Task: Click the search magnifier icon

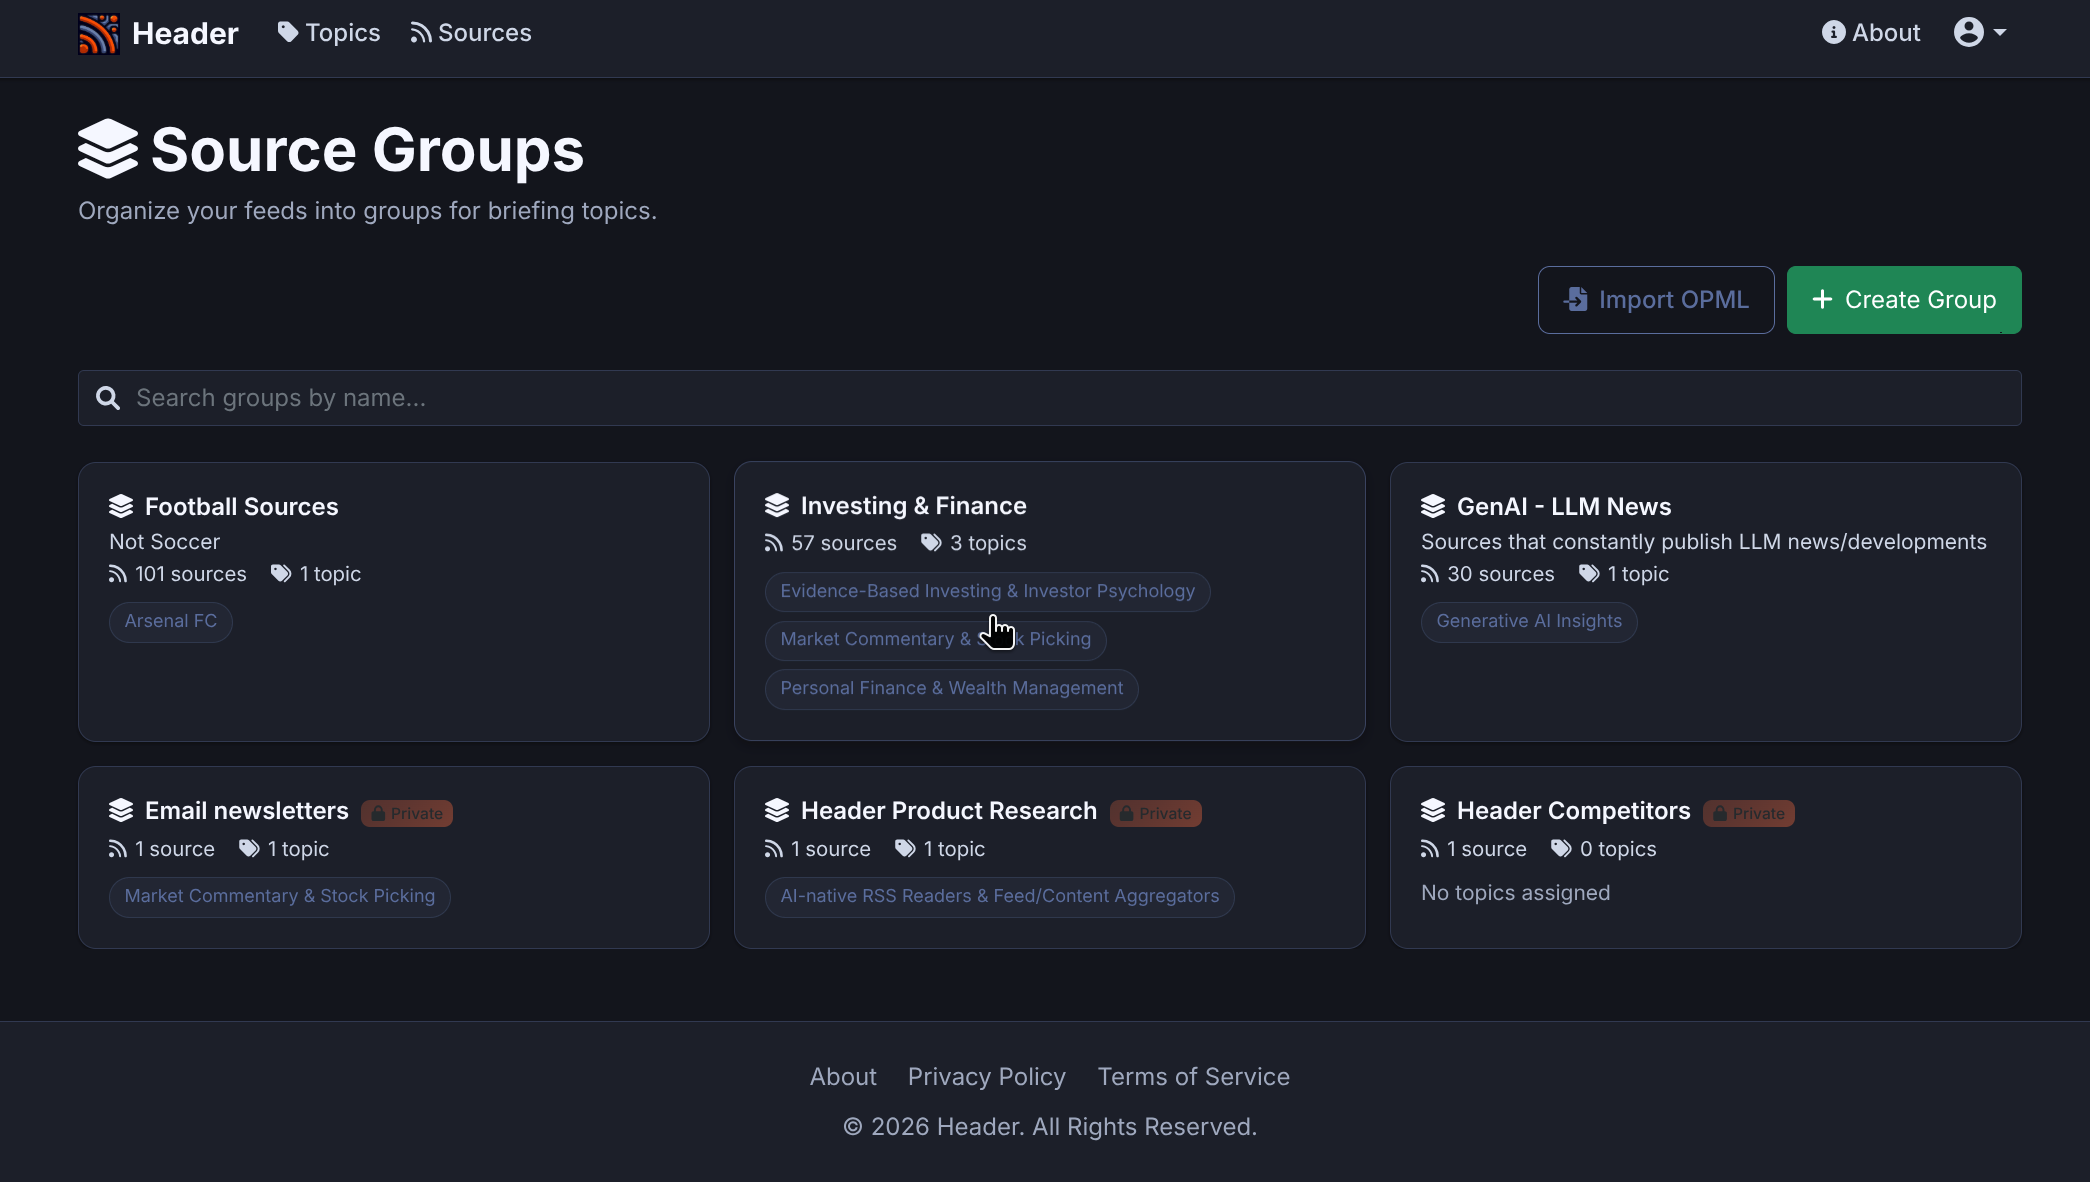Action: click(108, 399)
